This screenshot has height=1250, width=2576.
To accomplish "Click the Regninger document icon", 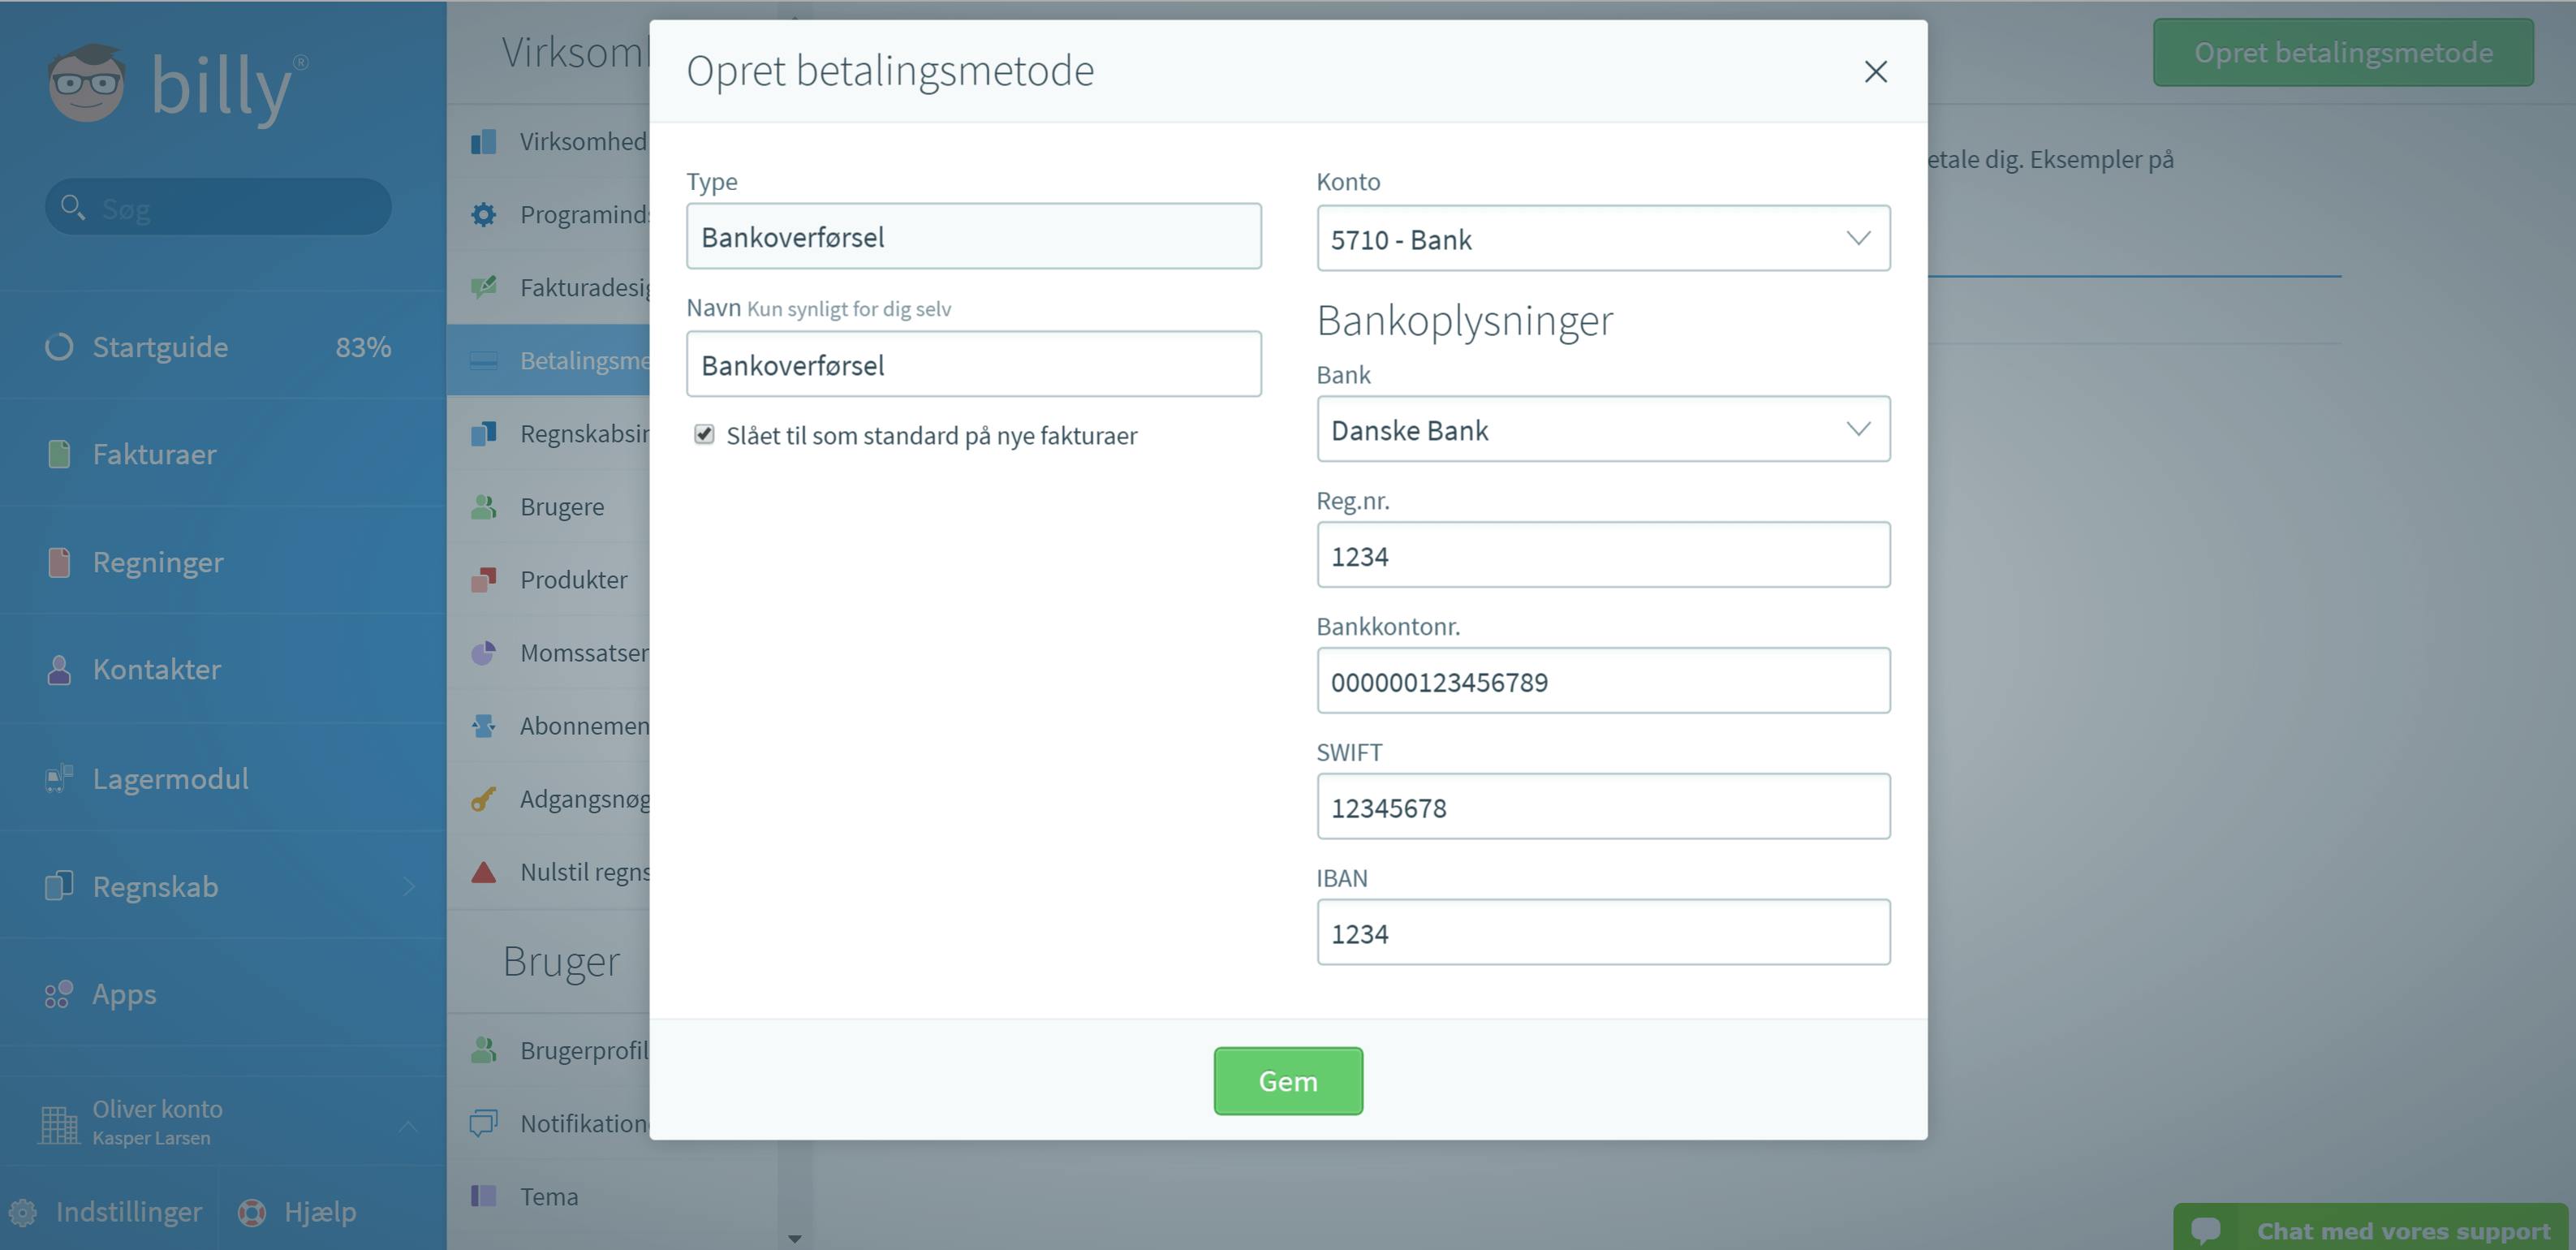I will pos(59,562).
